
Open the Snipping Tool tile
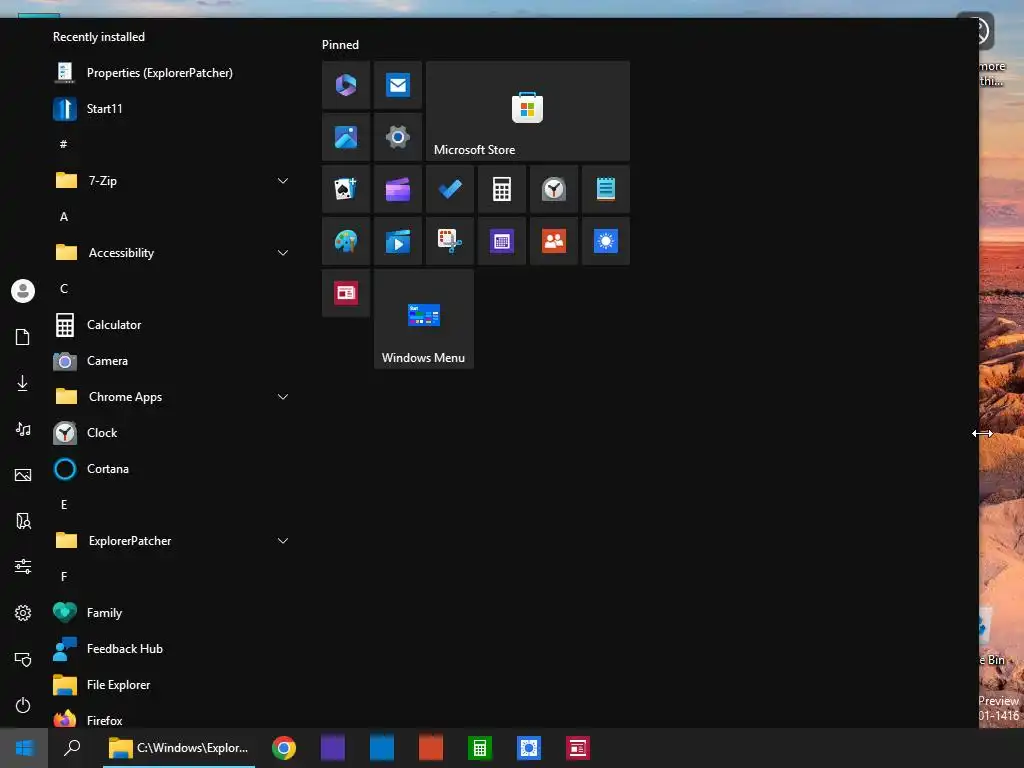click(x=450, y=242)
